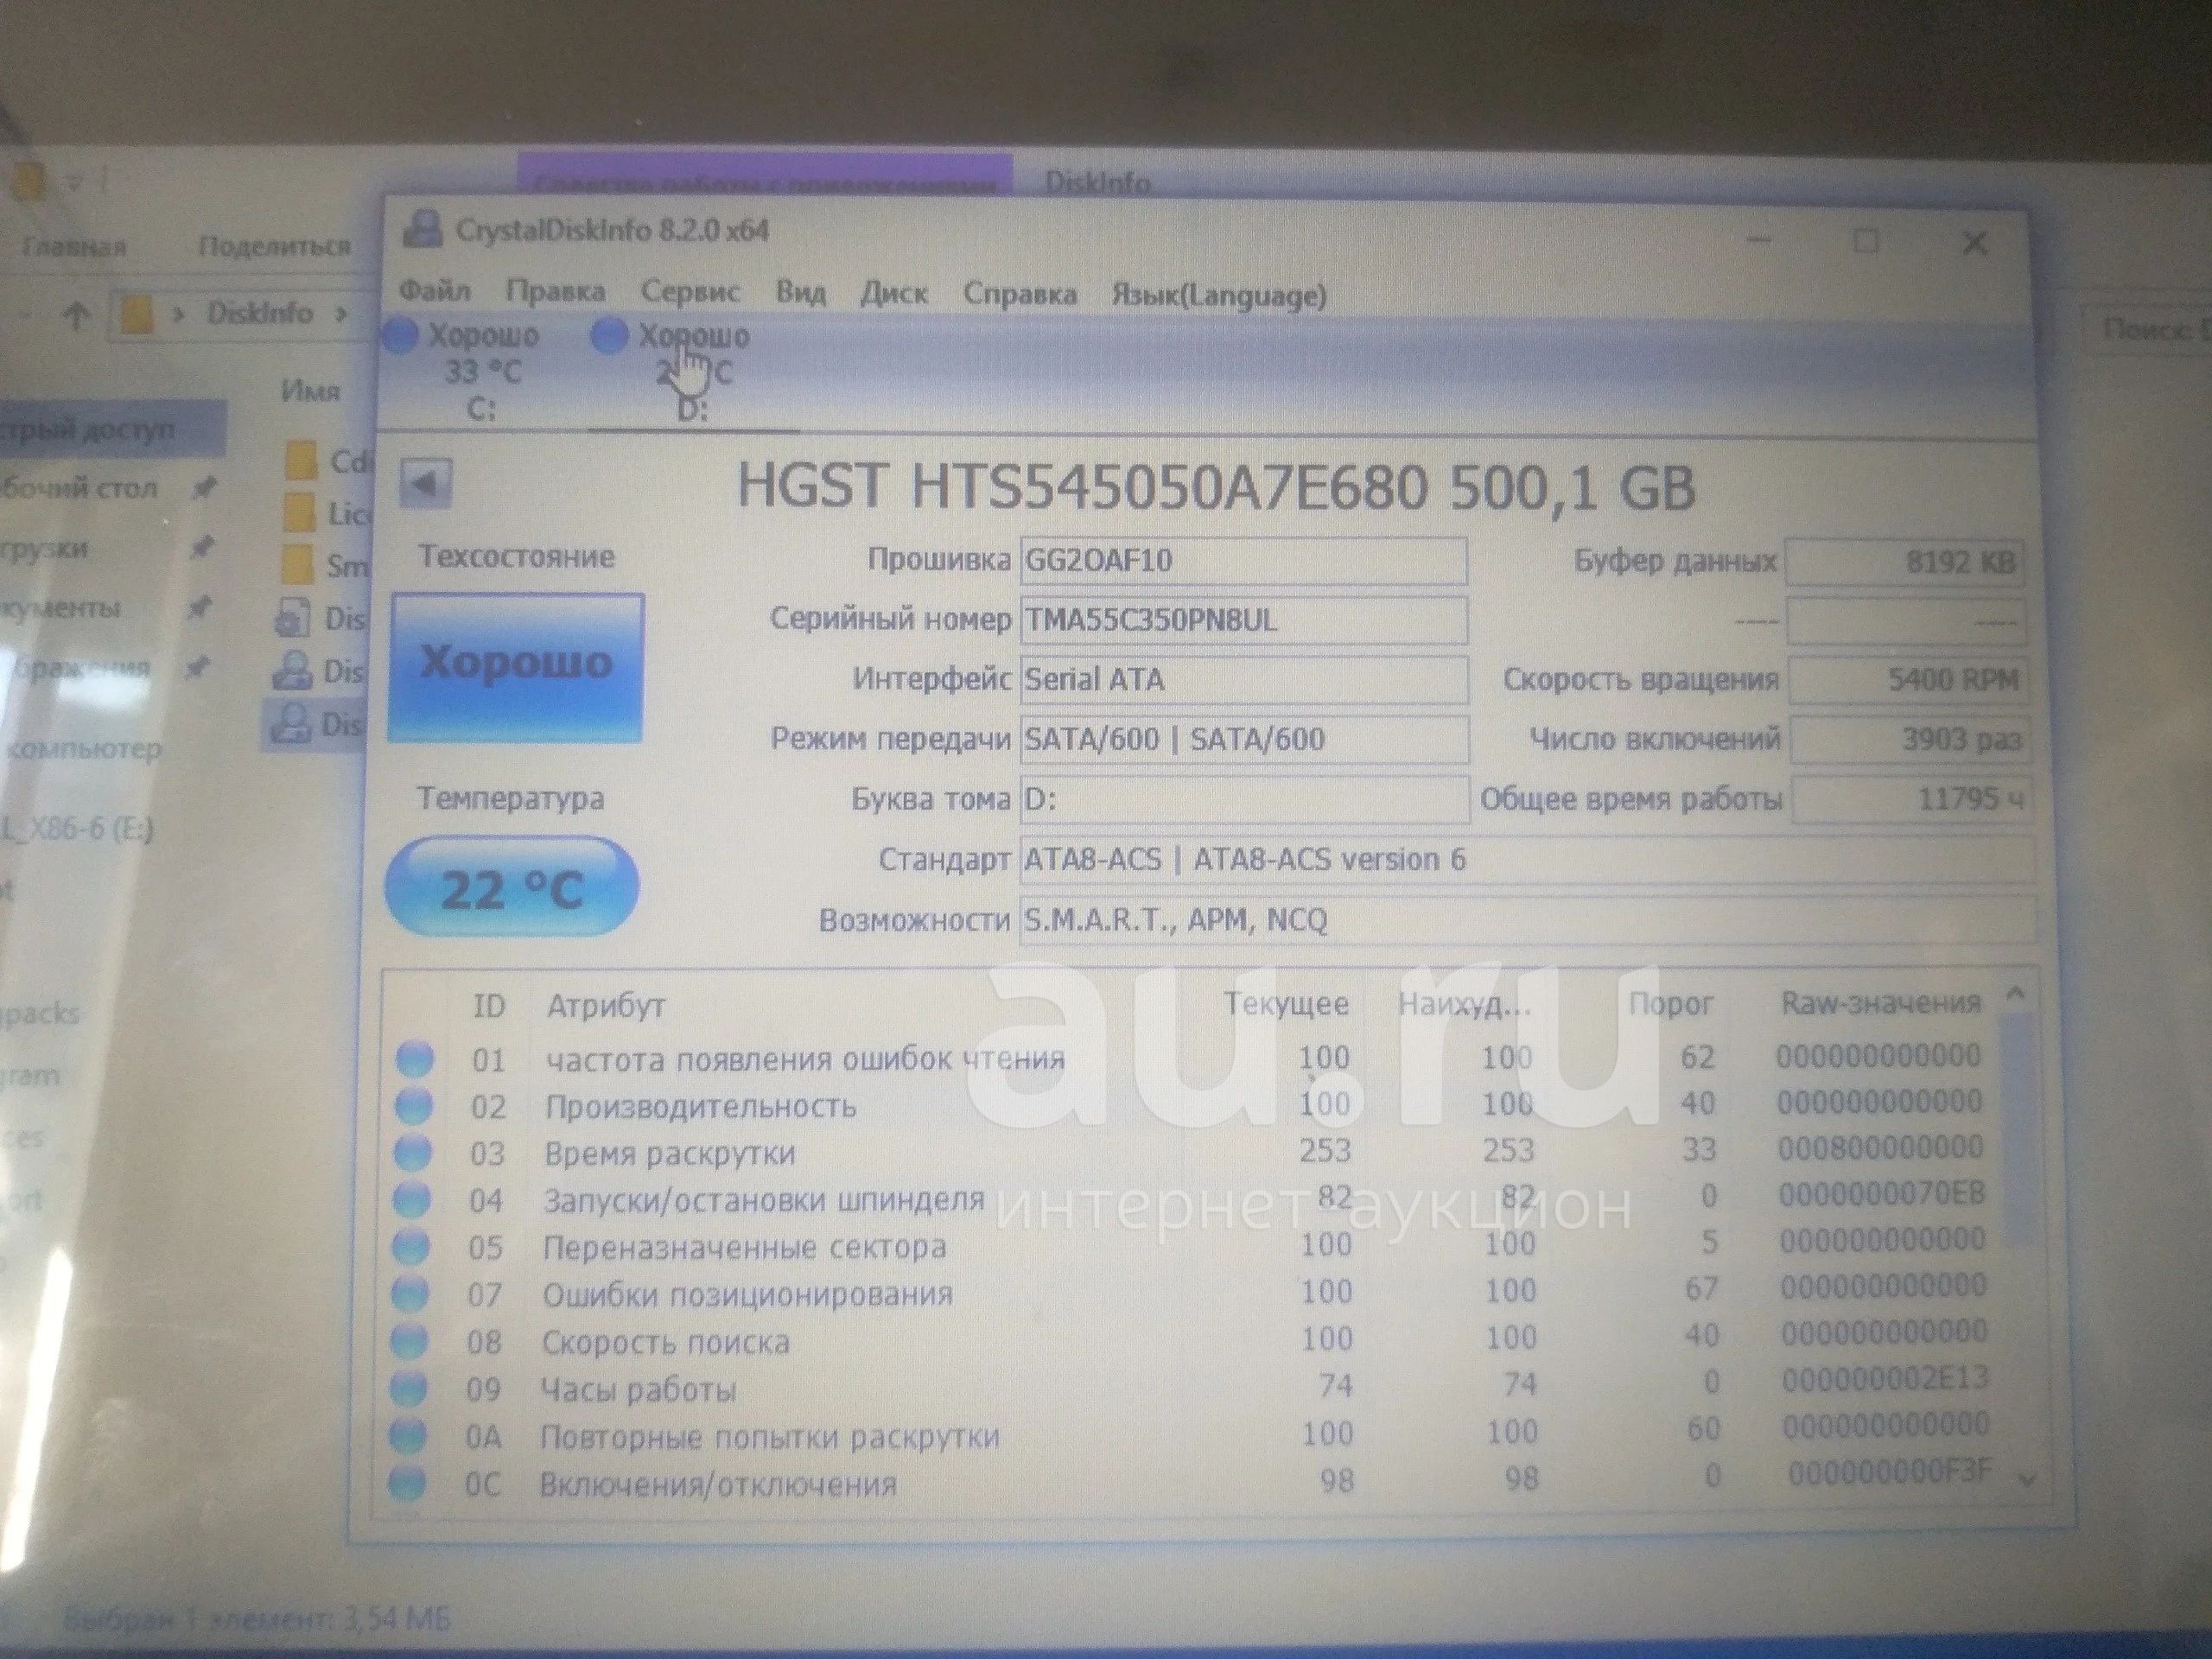Click the Raw-значения column header
Viewport: 2212px width, 1659px height.
click(x=1880, y=1003)
